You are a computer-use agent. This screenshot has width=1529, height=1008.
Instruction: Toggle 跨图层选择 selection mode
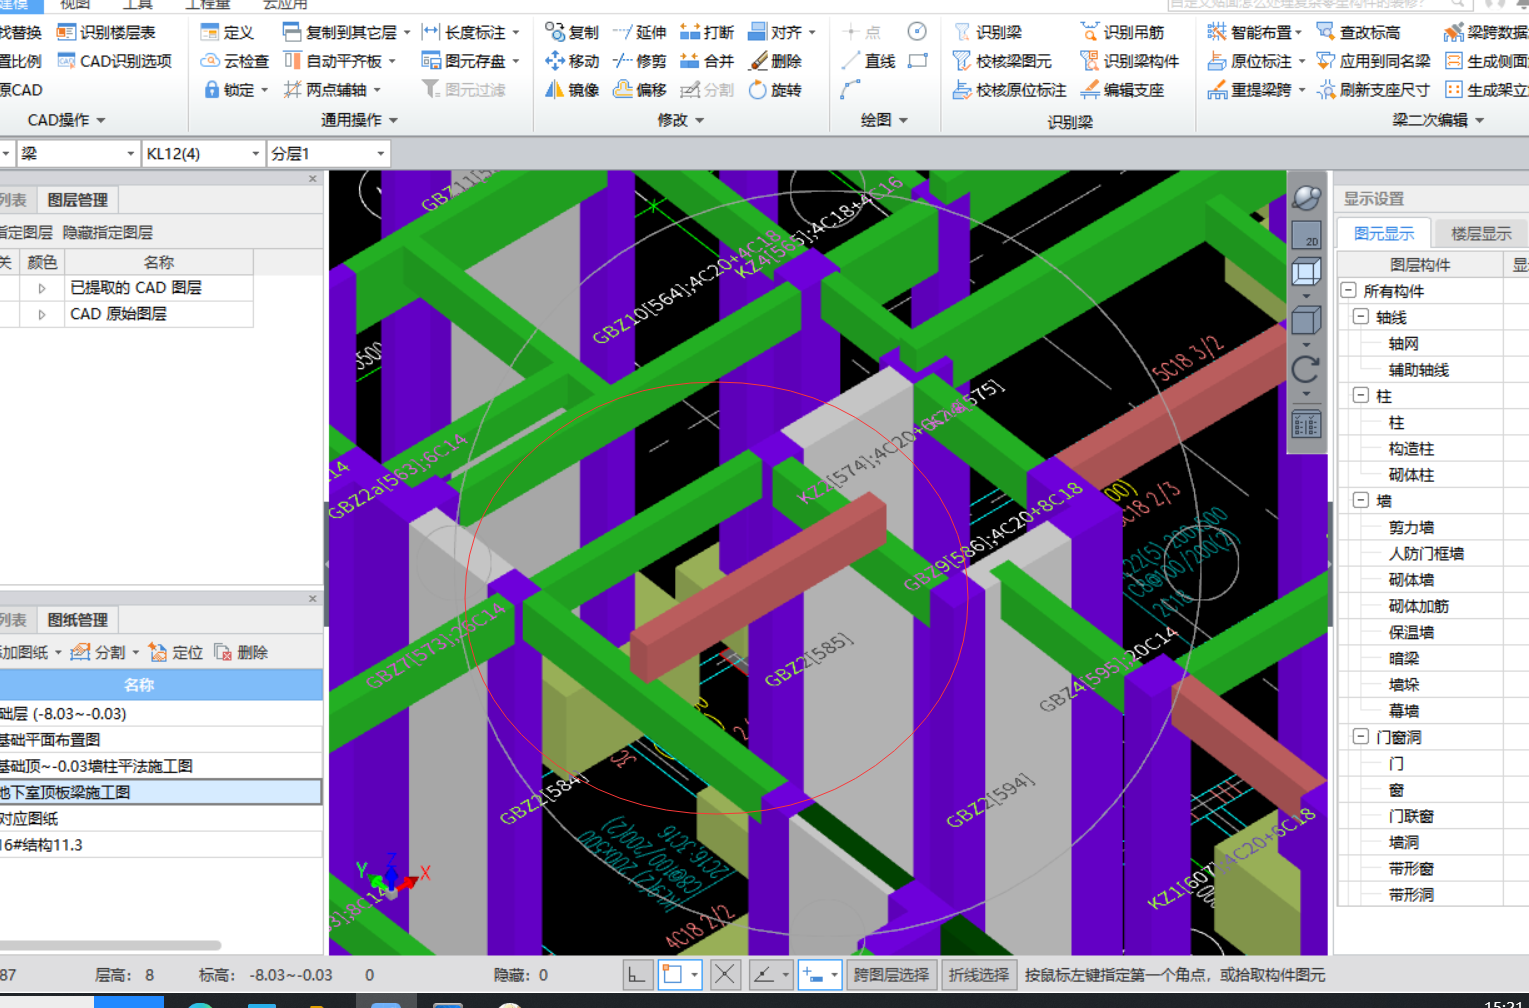(891, 975)
